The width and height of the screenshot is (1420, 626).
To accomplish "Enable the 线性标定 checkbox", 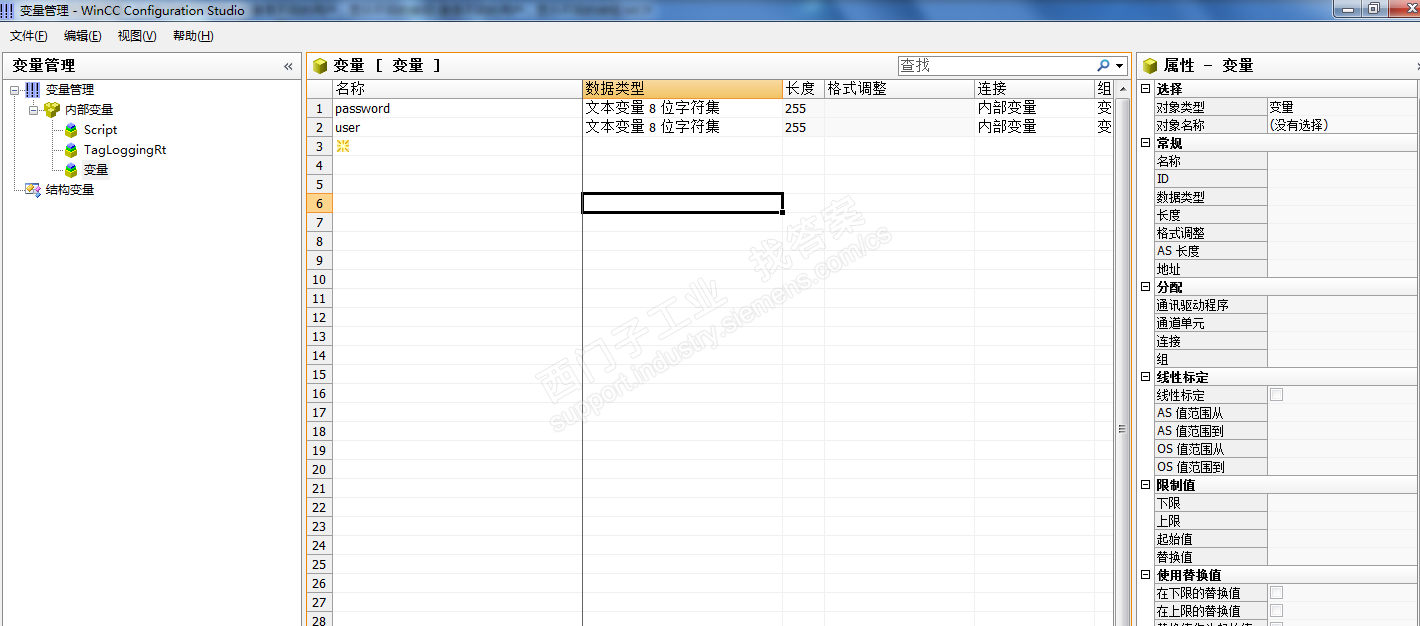I will tap(1276, 395).
